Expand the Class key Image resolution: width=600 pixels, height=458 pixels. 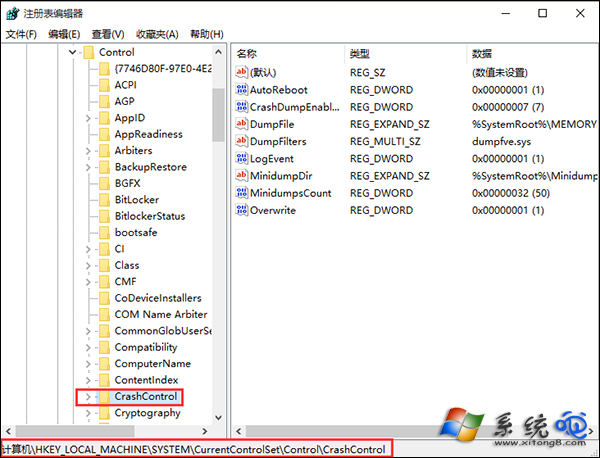(88, 266)
